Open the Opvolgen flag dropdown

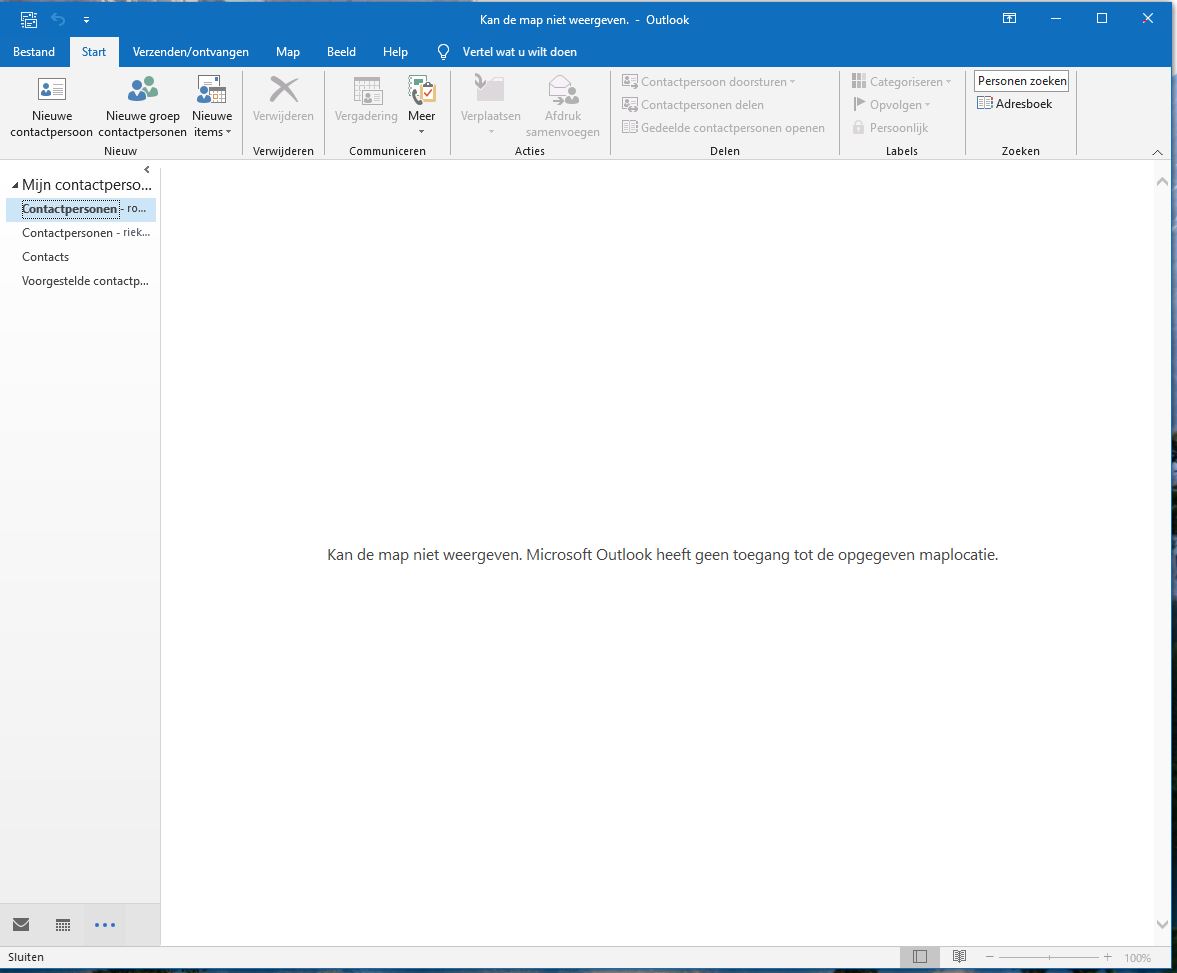(892, 105)
